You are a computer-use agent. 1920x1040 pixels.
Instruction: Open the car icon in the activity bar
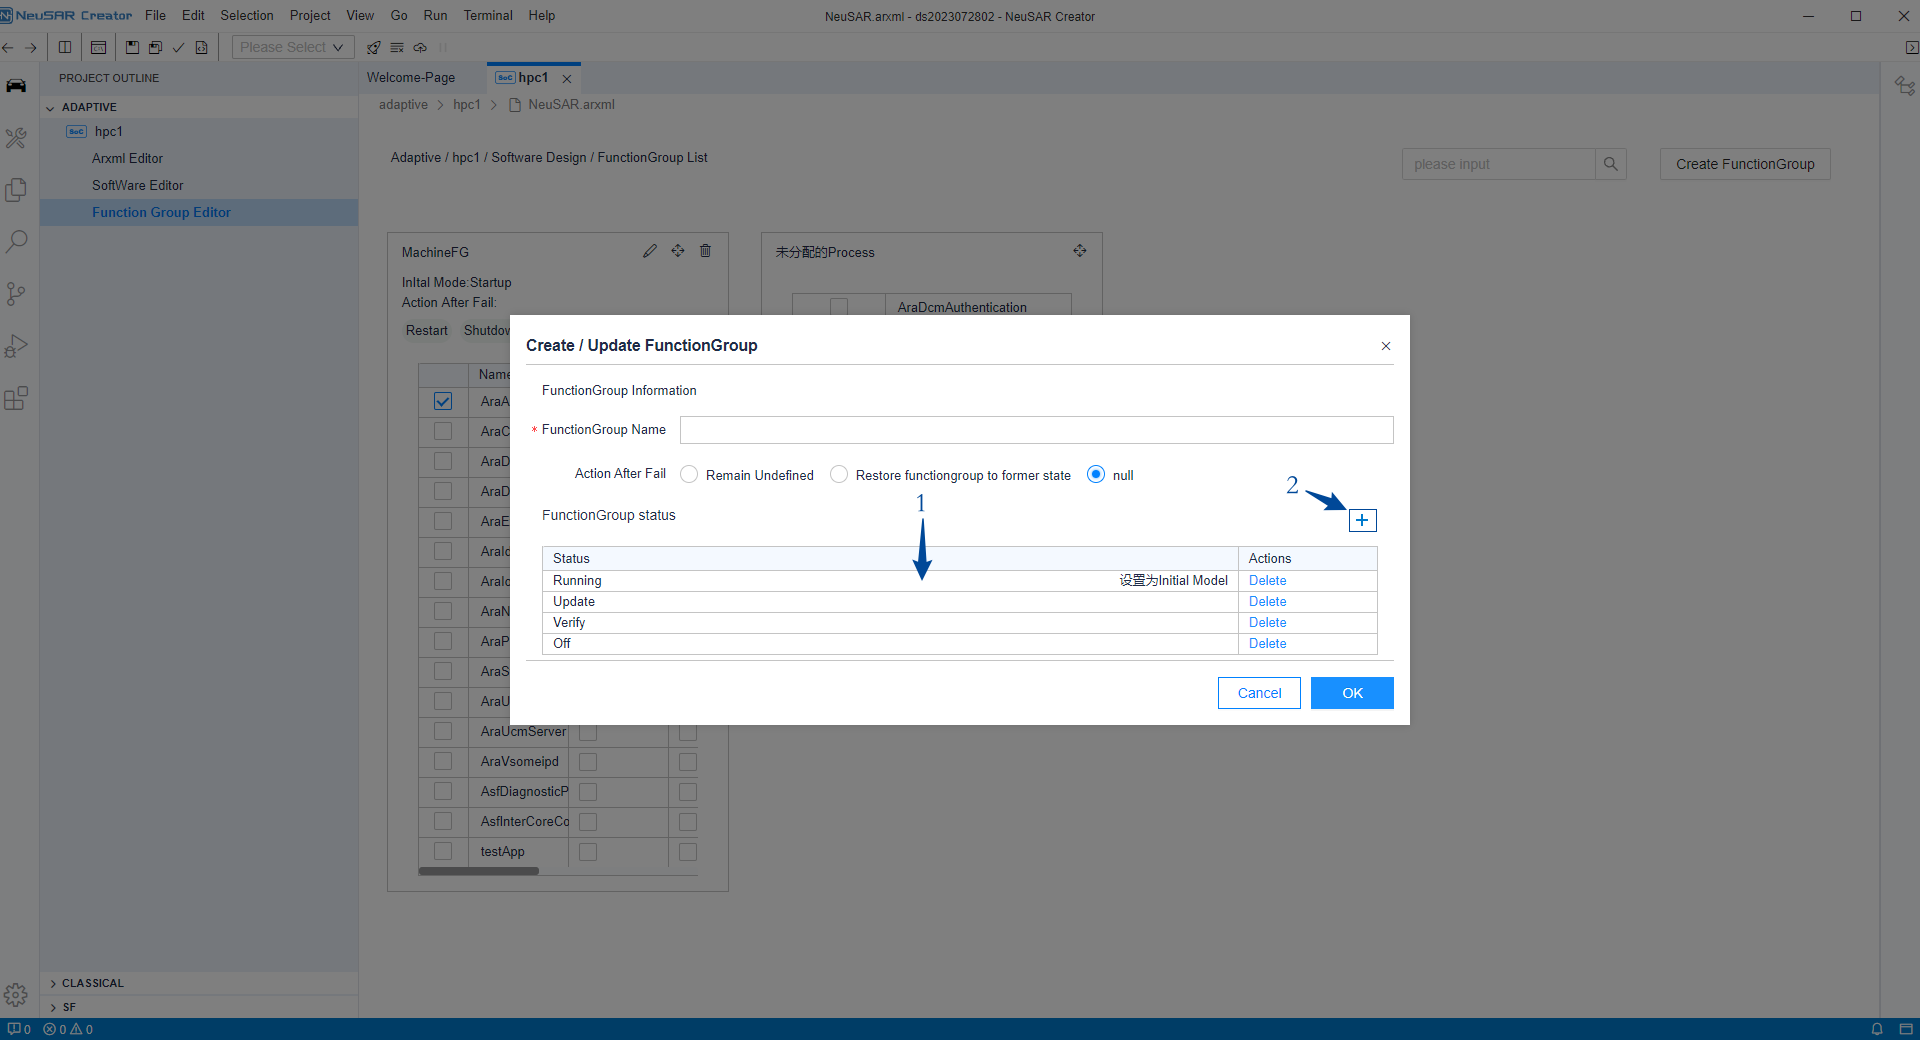(x=16, y=86)
